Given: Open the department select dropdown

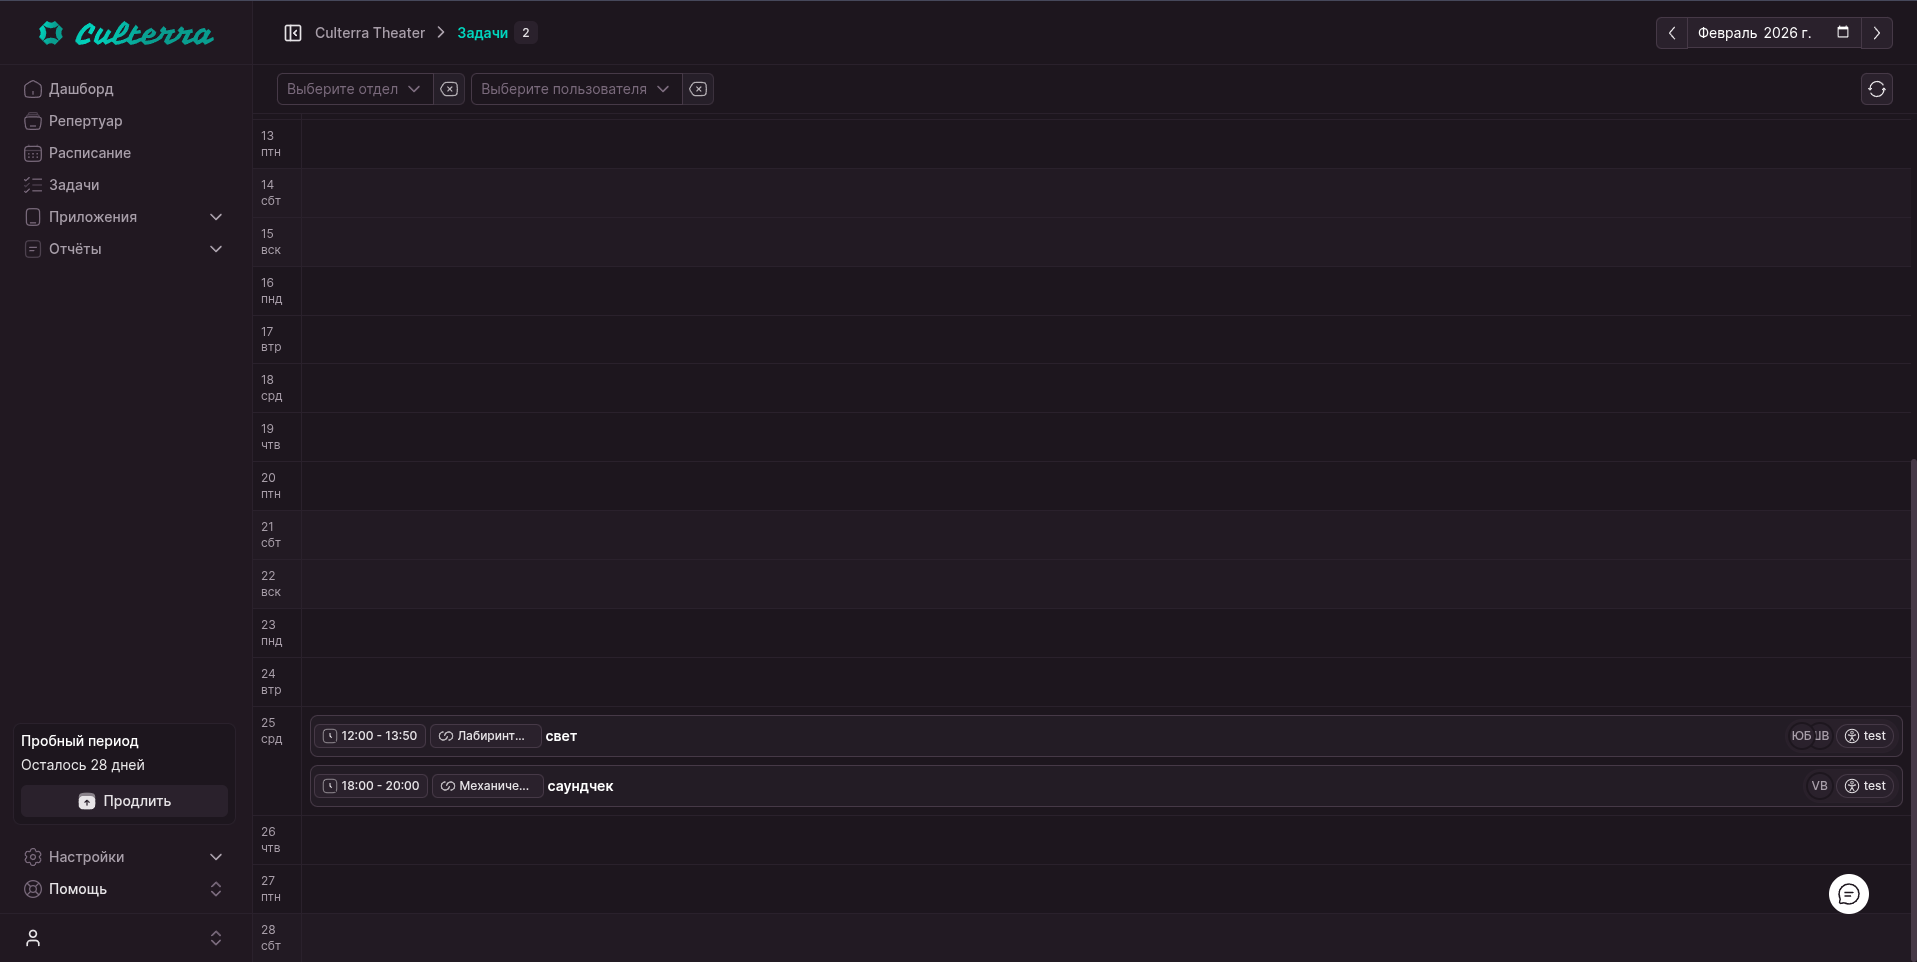Looking at the screenshot, I should (354, 89).
